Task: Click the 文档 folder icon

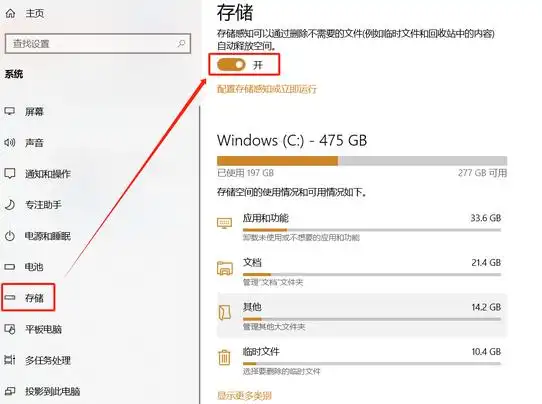Action: pyautogui.click(x=225, y=268)
